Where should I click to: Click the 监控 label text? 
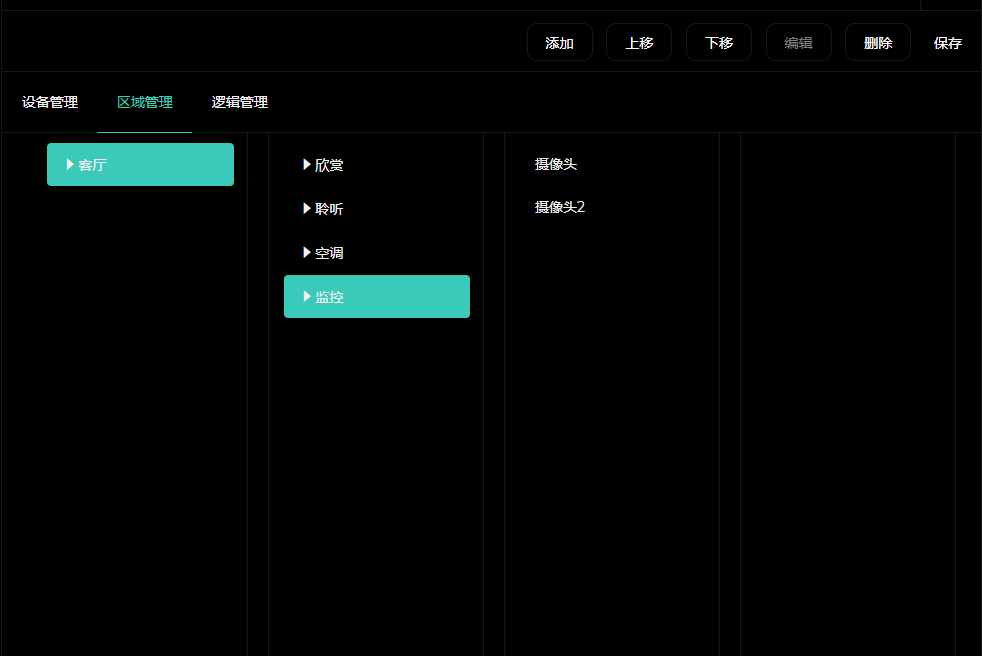pyautogui.click(x=329, y=297)
